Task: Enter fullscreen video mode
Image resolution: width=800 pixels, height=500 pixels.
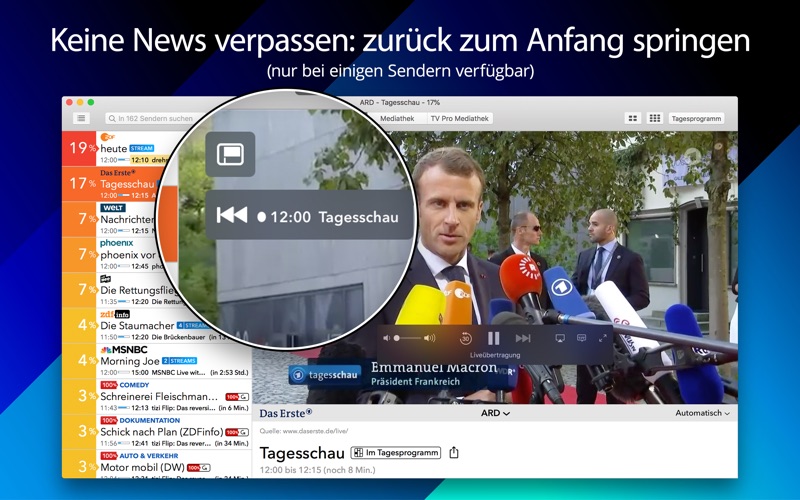Action: pyautogui.click(x=603, y=338)
